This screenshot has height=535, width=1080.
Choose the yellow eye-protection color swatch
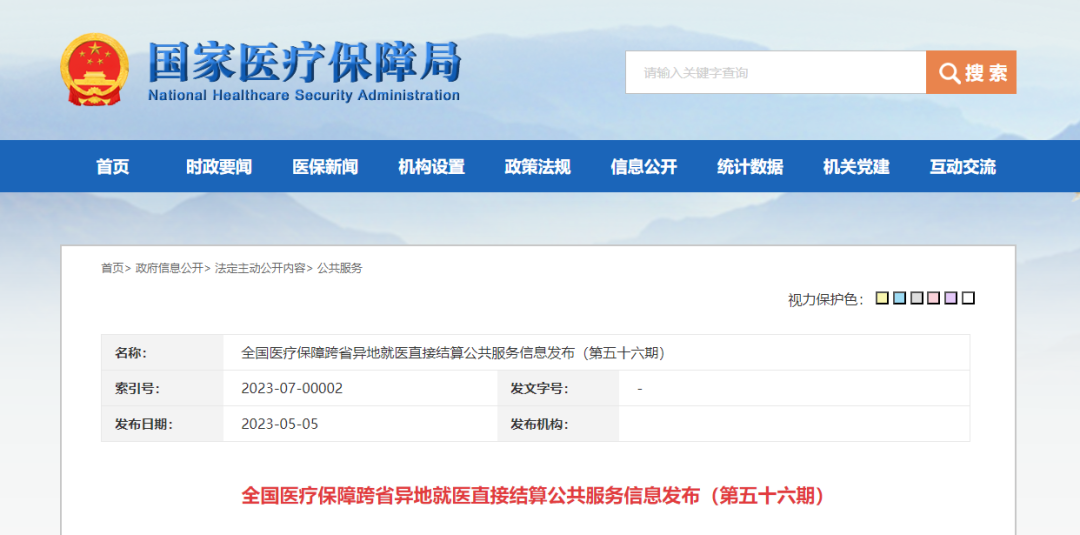click(882, 298)
